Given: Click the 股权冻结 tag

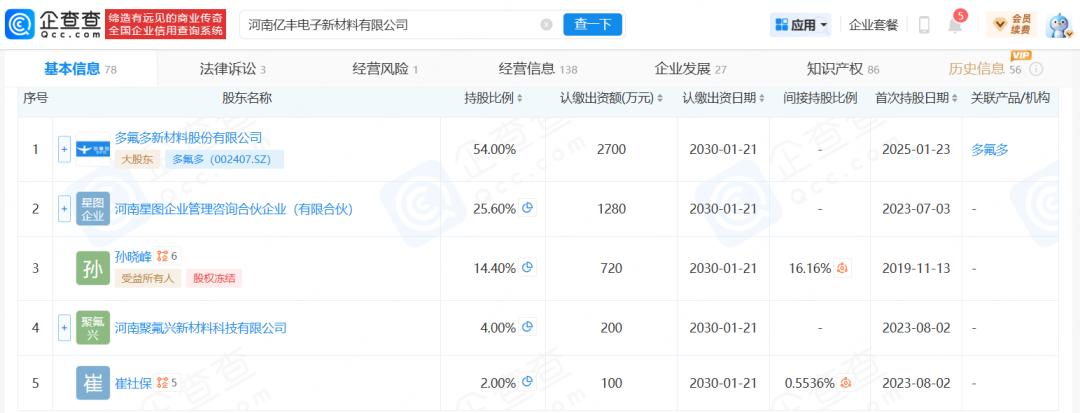Looking at the screenshot, I should pyautogui.click(x=214, y=278).
